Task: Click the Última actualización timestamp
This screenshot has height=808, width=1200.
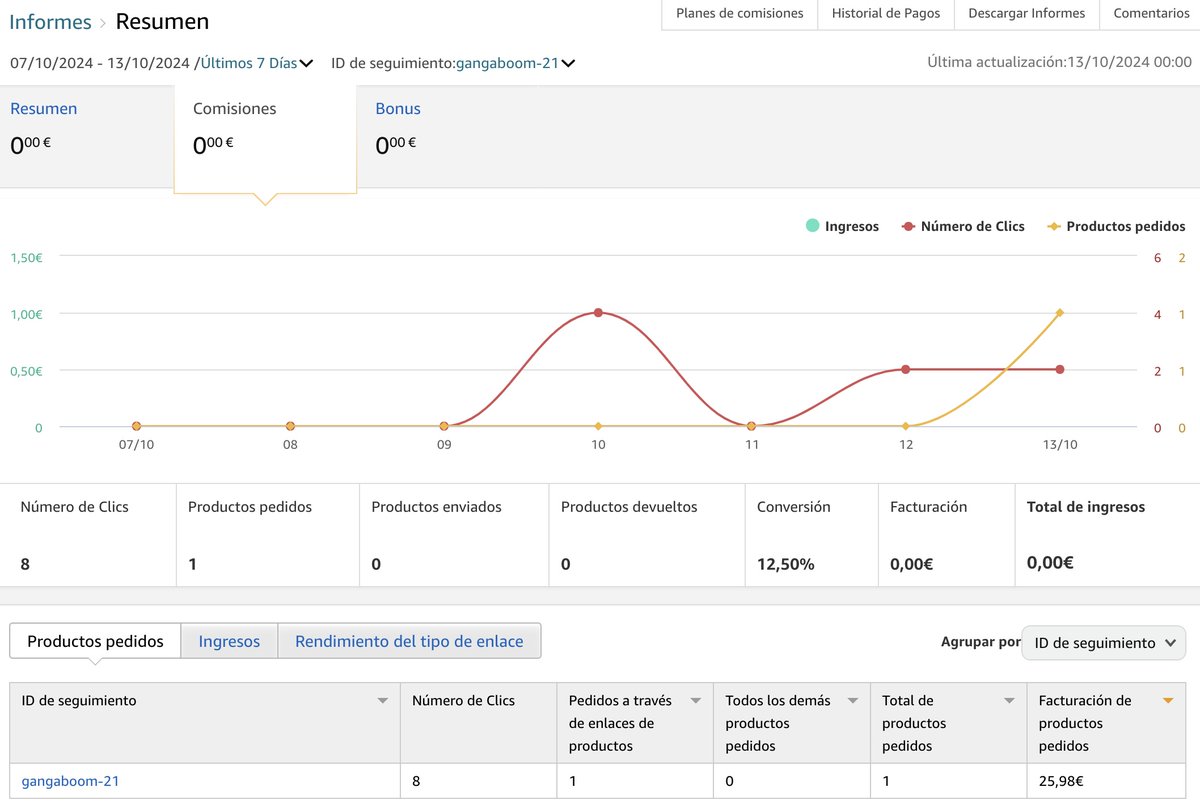Action: tap(1059, 62)
